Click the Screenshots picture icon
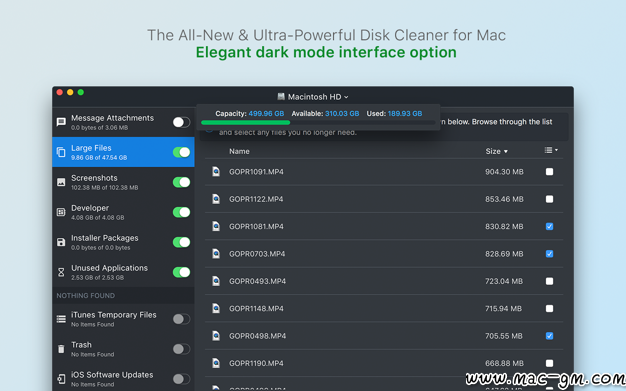This screenshot has width=626, height=391. pyautogui.click(x=61, y=182)
